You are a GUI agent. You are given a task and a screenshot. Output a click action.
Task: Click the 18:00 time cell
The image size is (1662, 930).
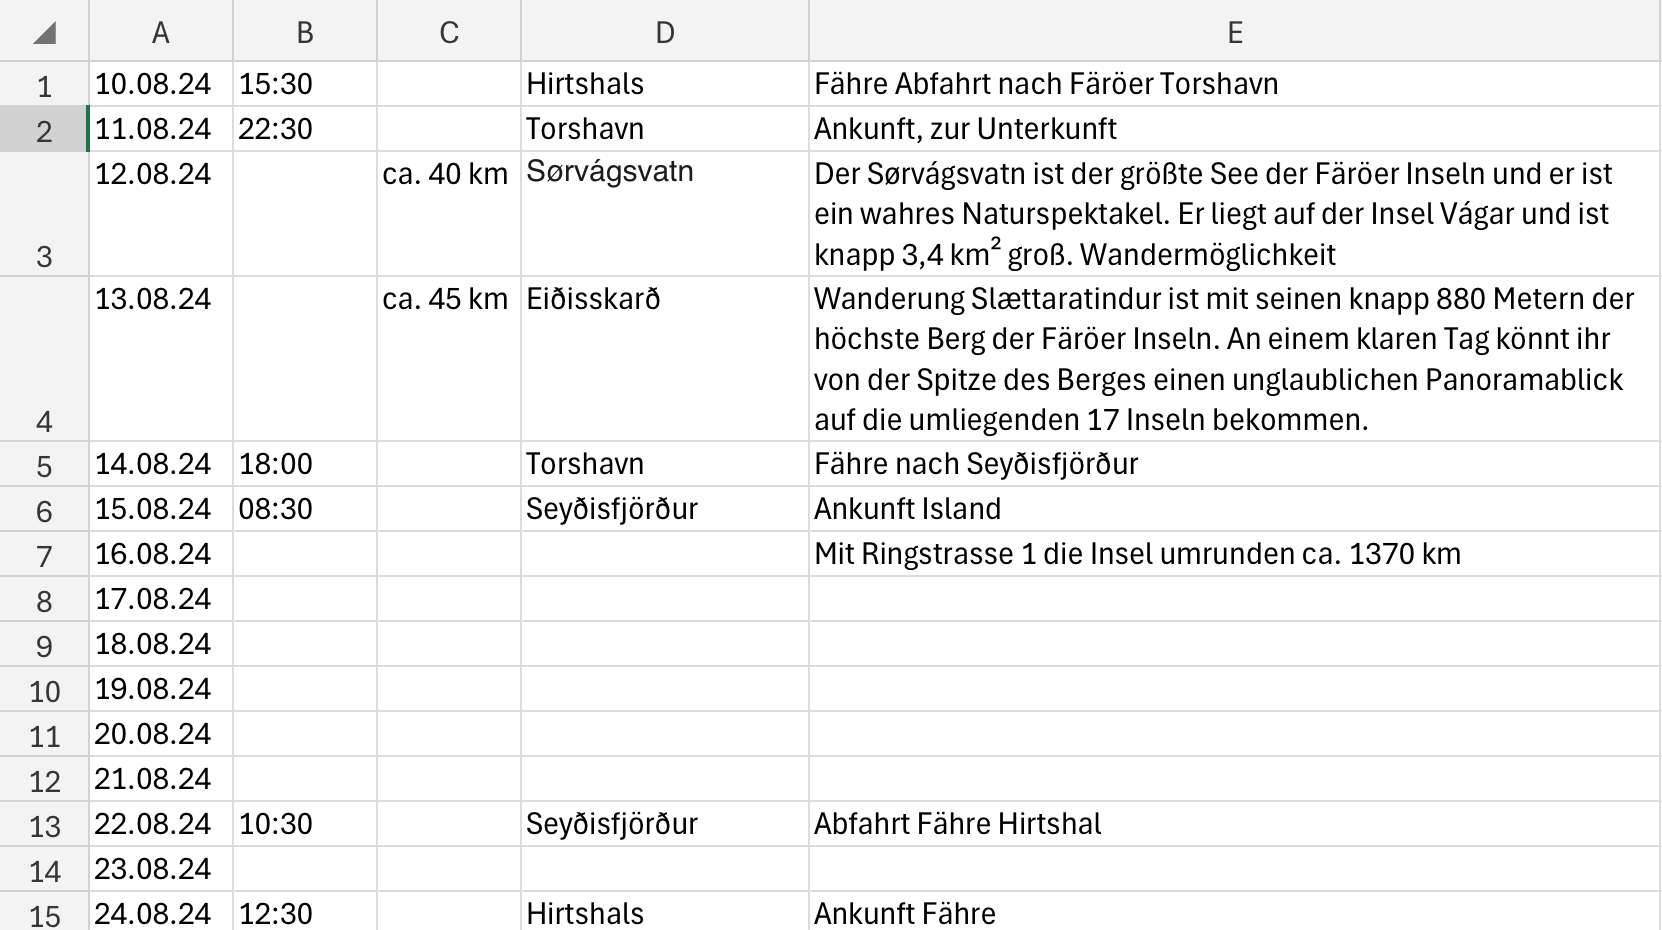[x=305, y=464]
